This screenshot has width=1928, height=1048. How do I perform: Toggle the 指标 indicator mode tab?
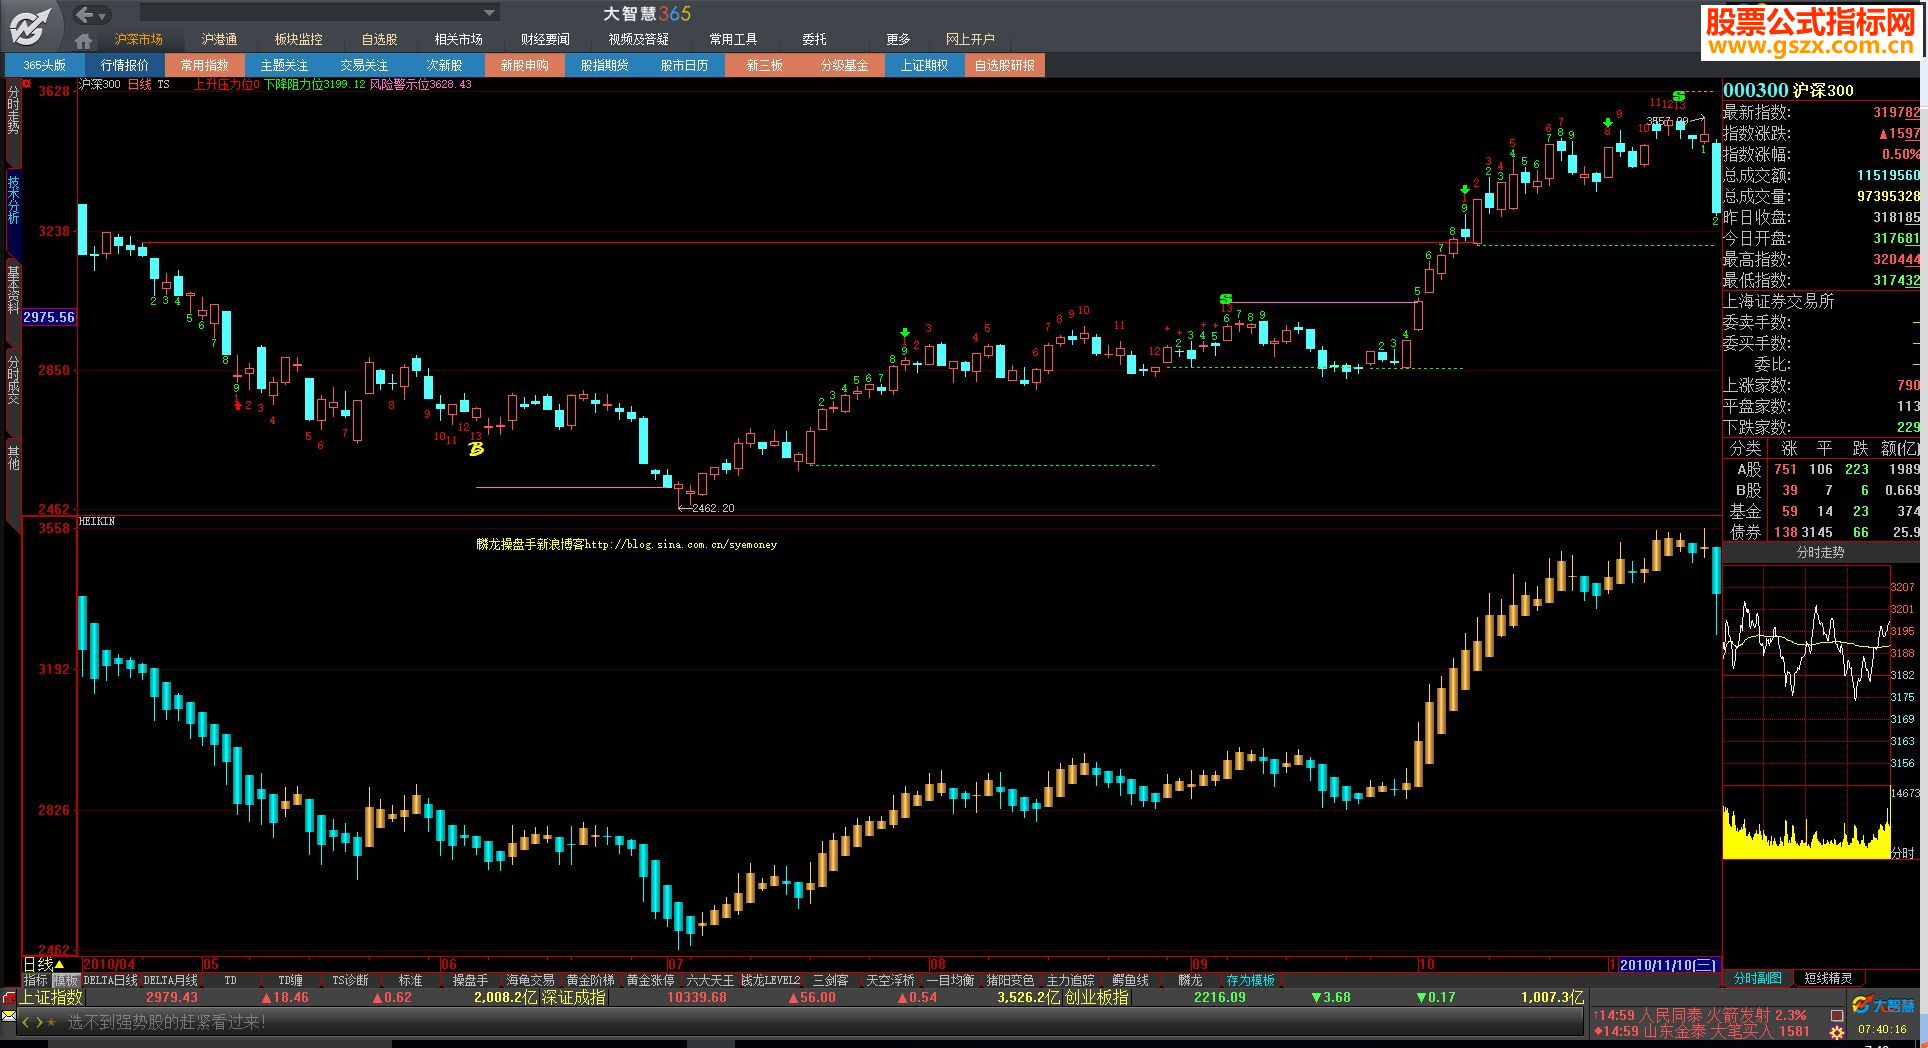[x=36, y=981]
